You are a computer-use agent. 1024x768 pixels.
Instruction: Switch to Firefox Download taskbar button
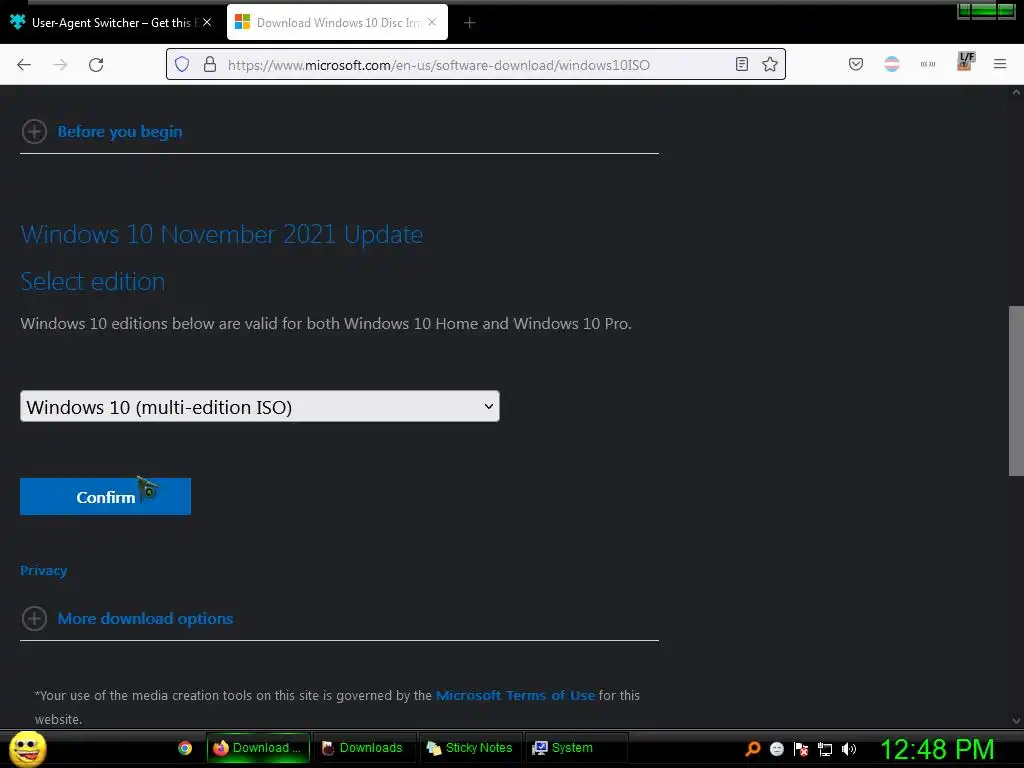(x=258, y=748)
